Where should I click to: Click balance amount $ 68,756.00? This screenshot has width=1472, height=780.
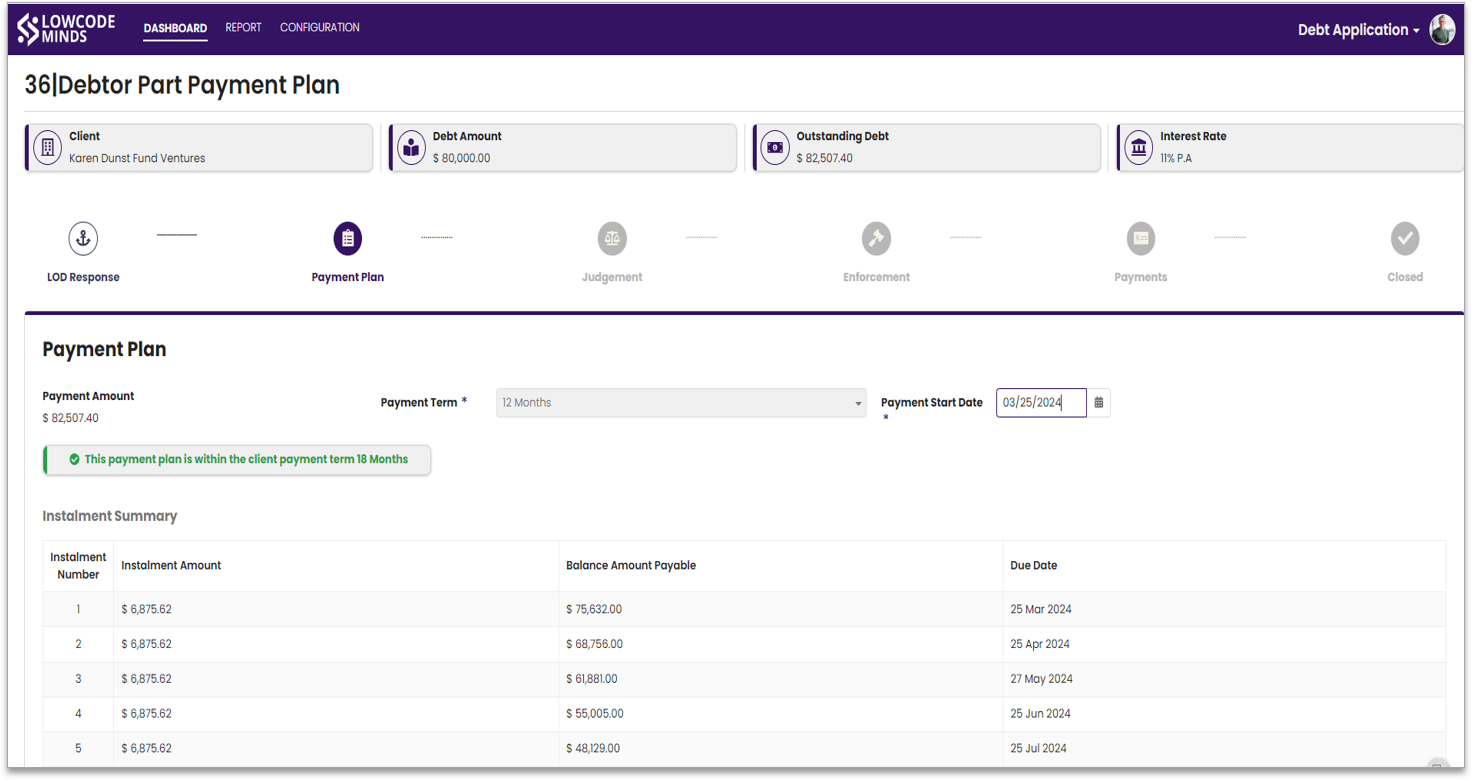coord(594,644)
